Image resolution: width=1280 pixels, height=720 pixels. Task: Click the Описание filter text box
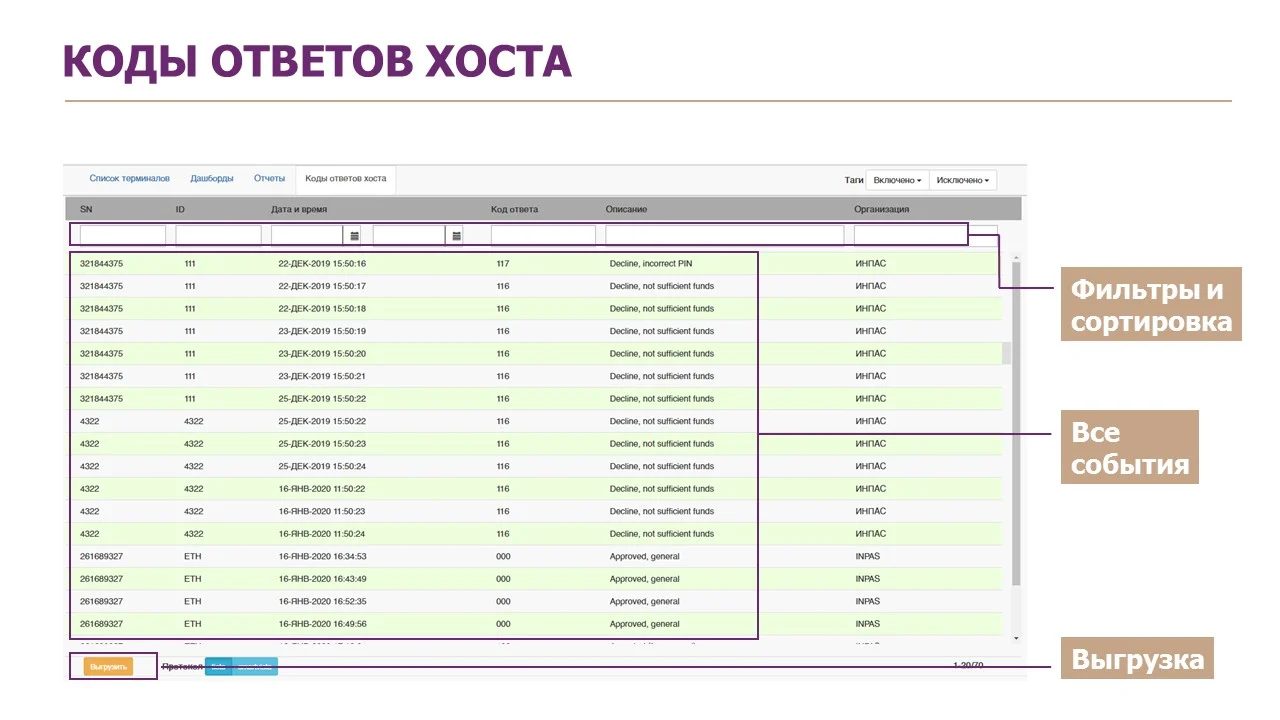(x=724, y=235)
